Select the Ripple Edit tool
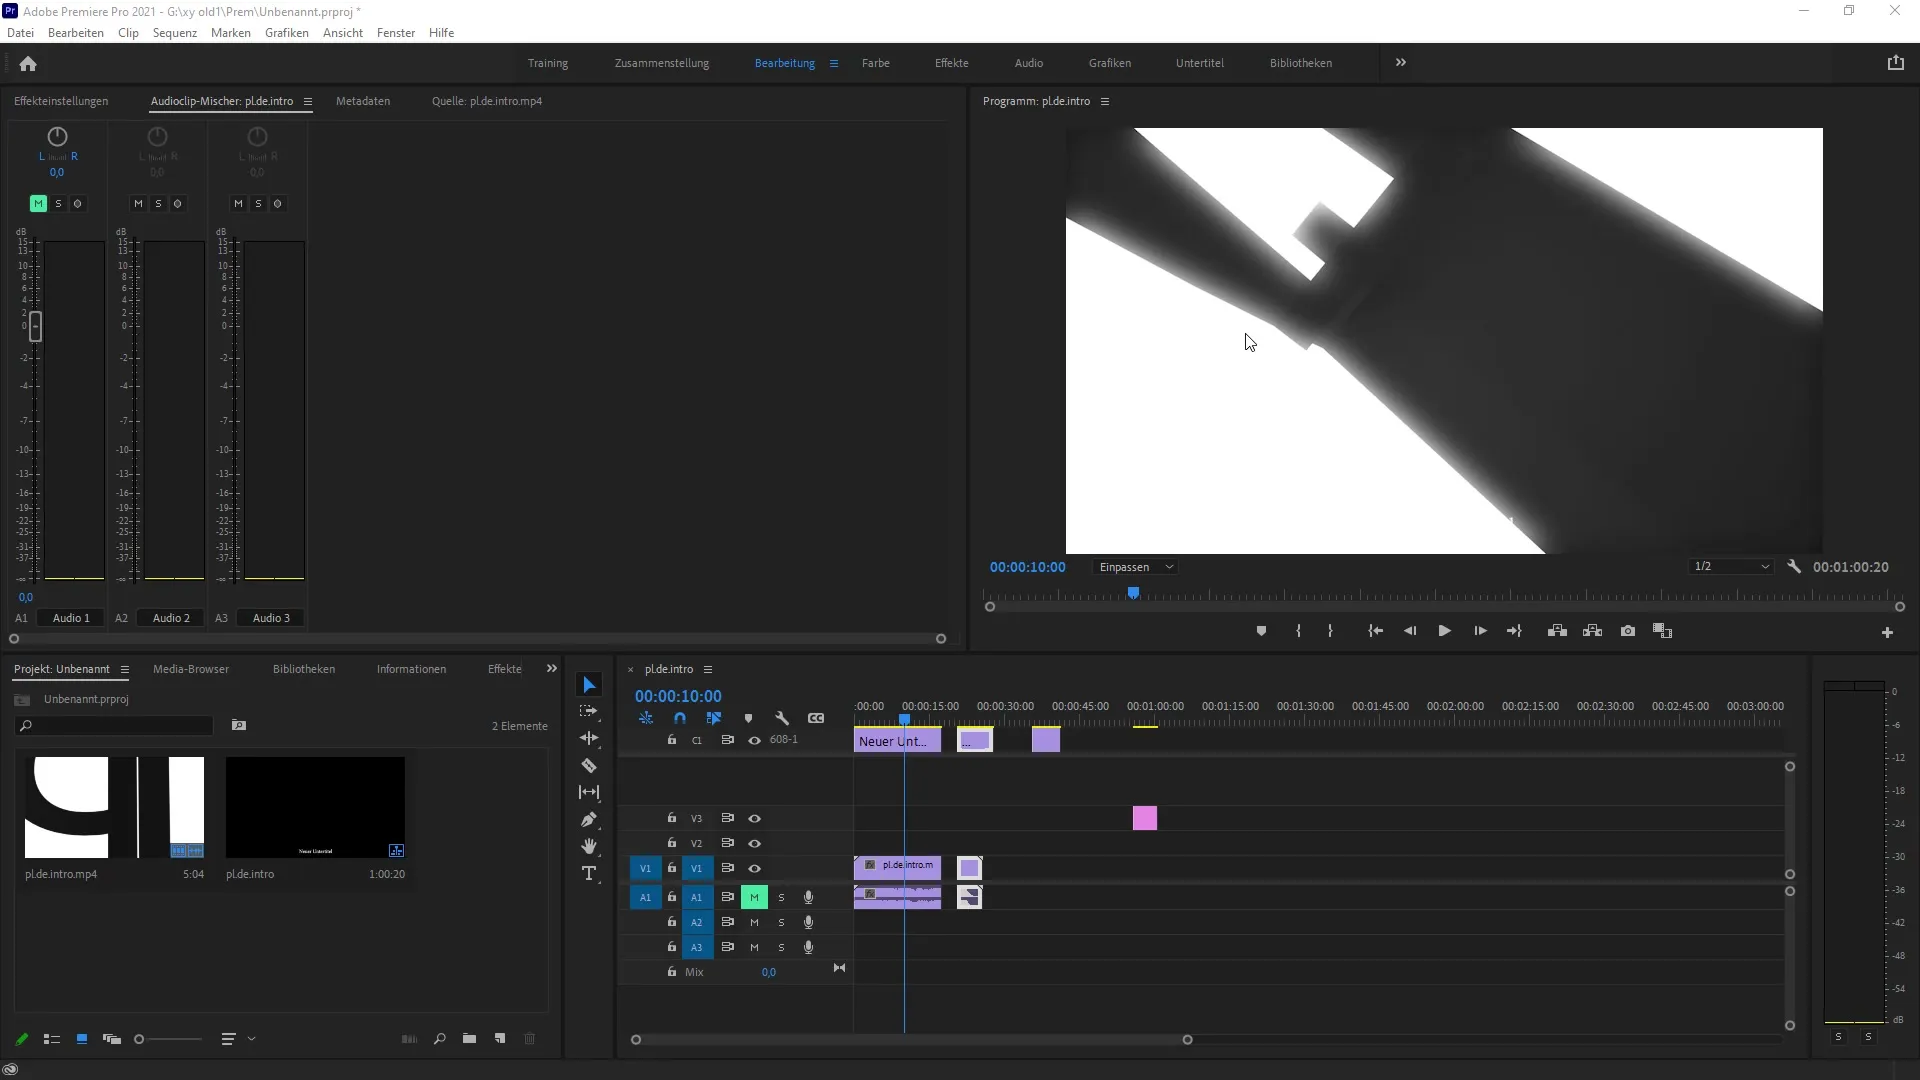The width and height of the screenshot is (1920, 1080). point(589,738)
